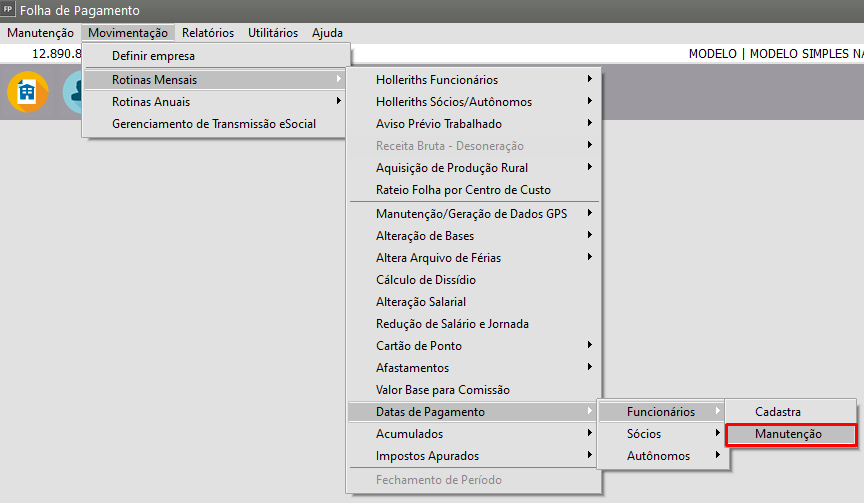
Task: Click the company building toolbar icon
Action: pyautogui.click(x=27, y=92)
